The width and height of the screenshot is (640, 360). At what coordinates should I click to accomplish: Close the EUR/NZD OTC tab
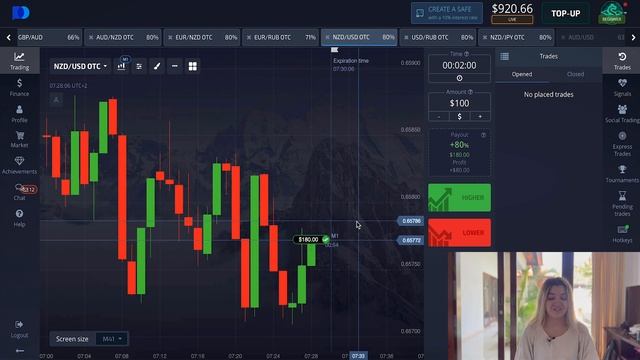pos(170,38)
